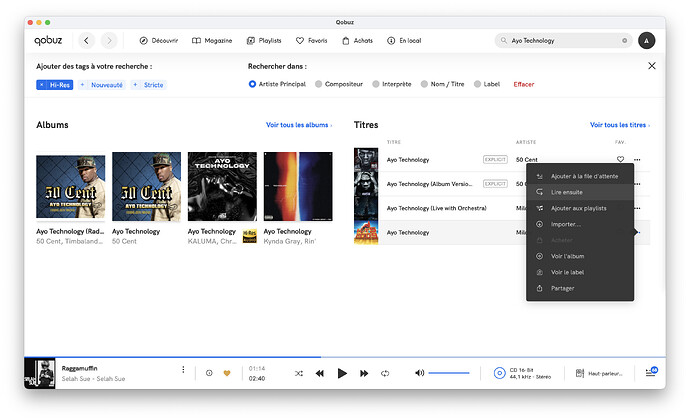Open the Playlists section
The width and height of the screenshot is (690, 420).
pyautogui.click(x=264, y=41)
